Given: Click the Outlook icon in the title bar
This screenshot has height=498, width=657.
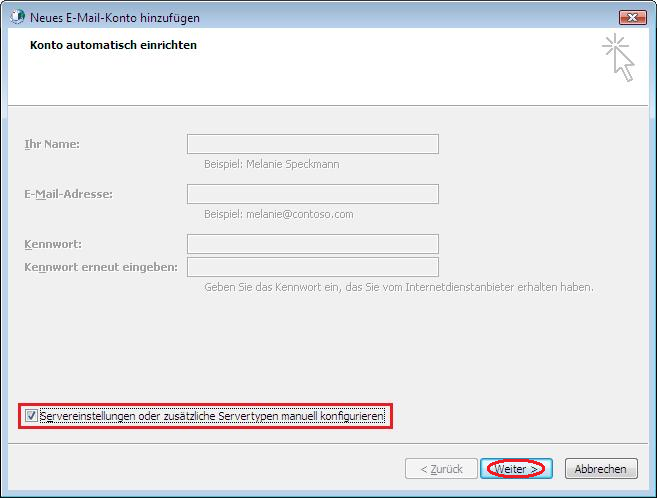Looking at the screenshot, I should point(16,17).
